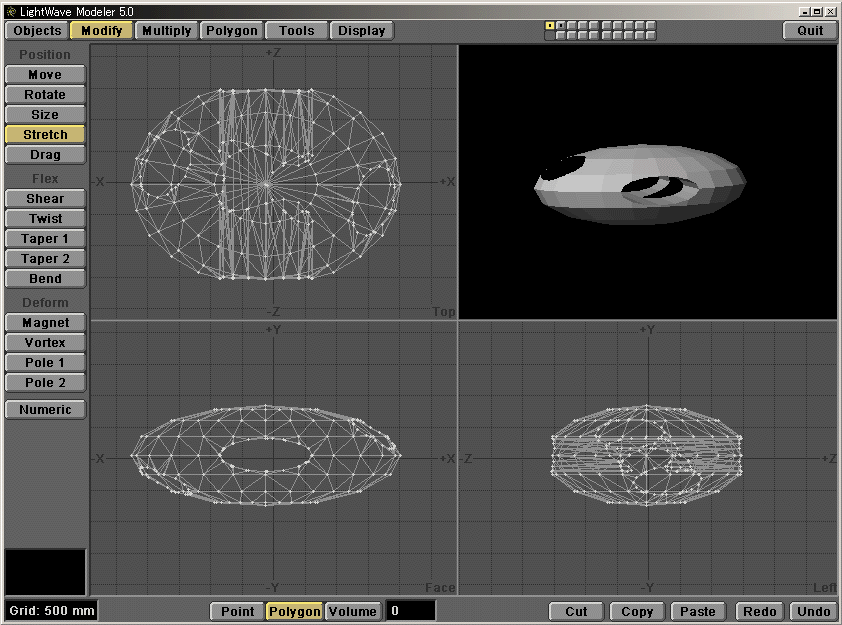Switch to Point selection mode
The width and height of the screenshot is (842, 625).
[x=237, y=611]
